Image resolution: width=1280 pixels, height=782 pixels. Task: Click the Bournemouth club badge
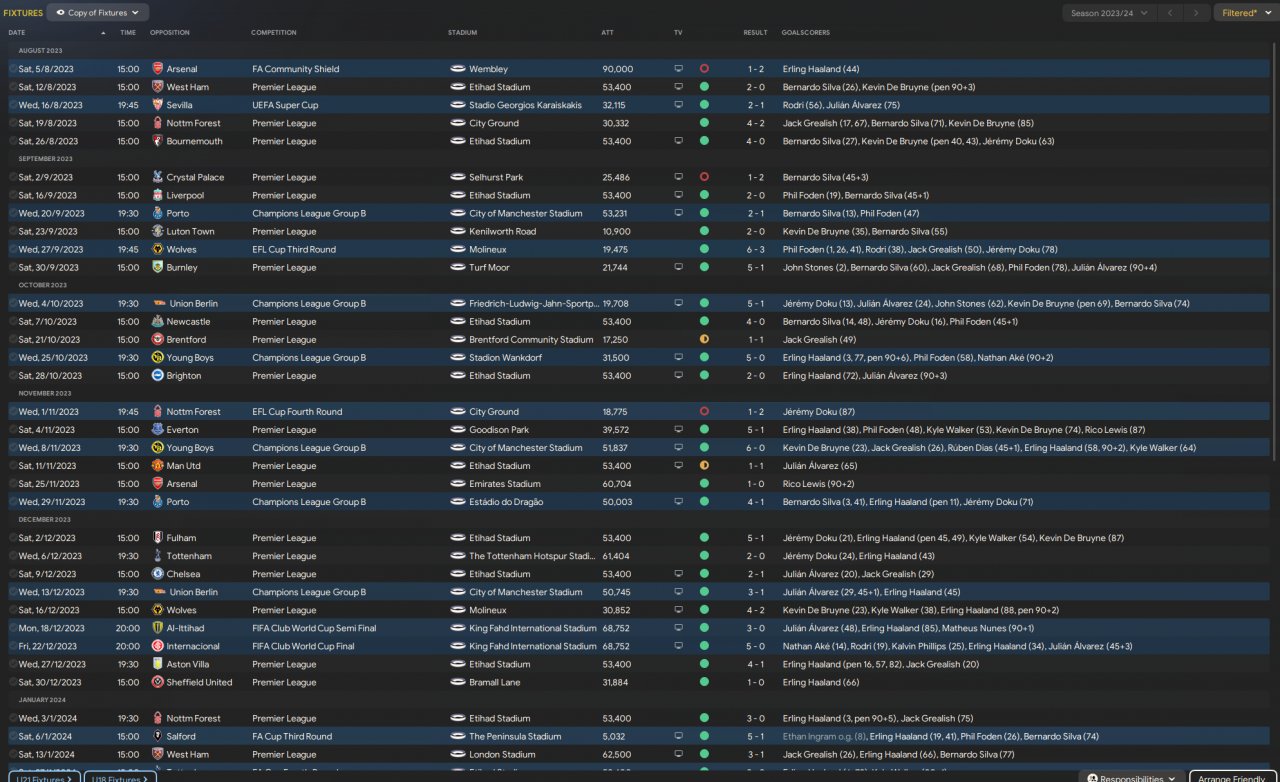158,141
